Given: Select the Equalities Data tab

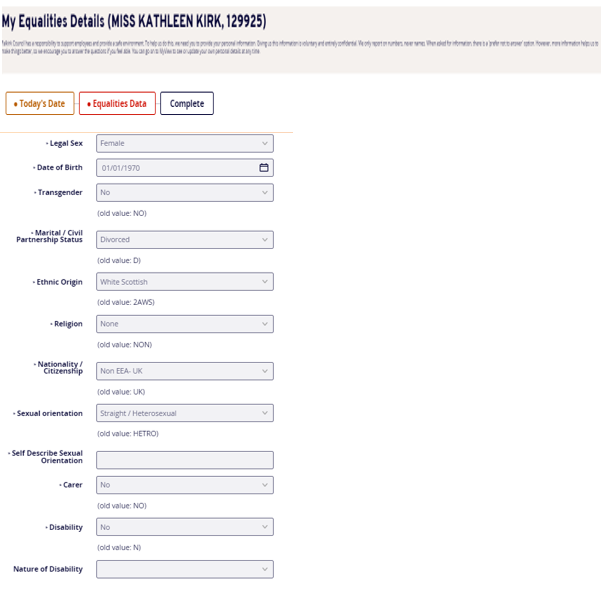Looking at the screenshot, I should [x=117, y=104].
